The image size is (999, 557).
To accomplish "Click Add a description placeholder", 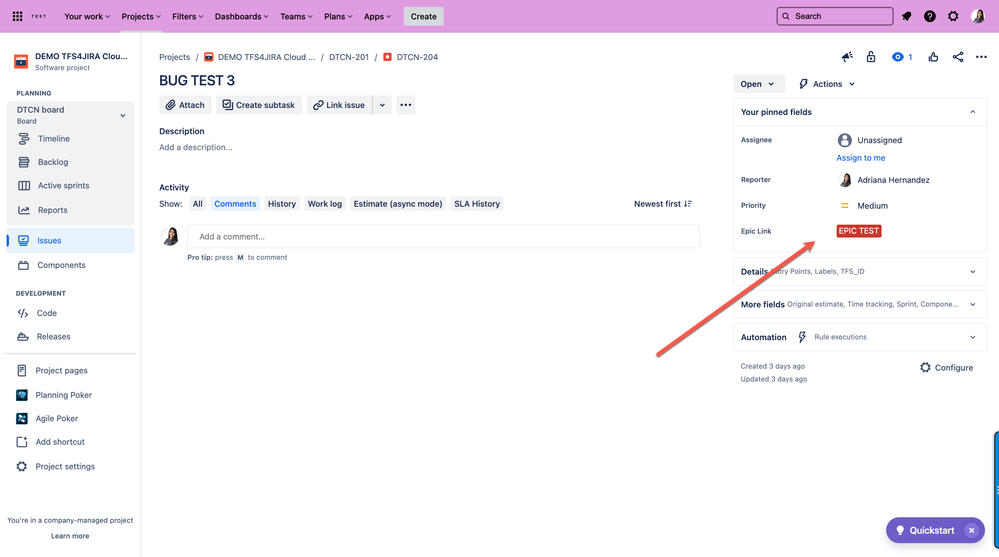I will (x=196, y=147).
